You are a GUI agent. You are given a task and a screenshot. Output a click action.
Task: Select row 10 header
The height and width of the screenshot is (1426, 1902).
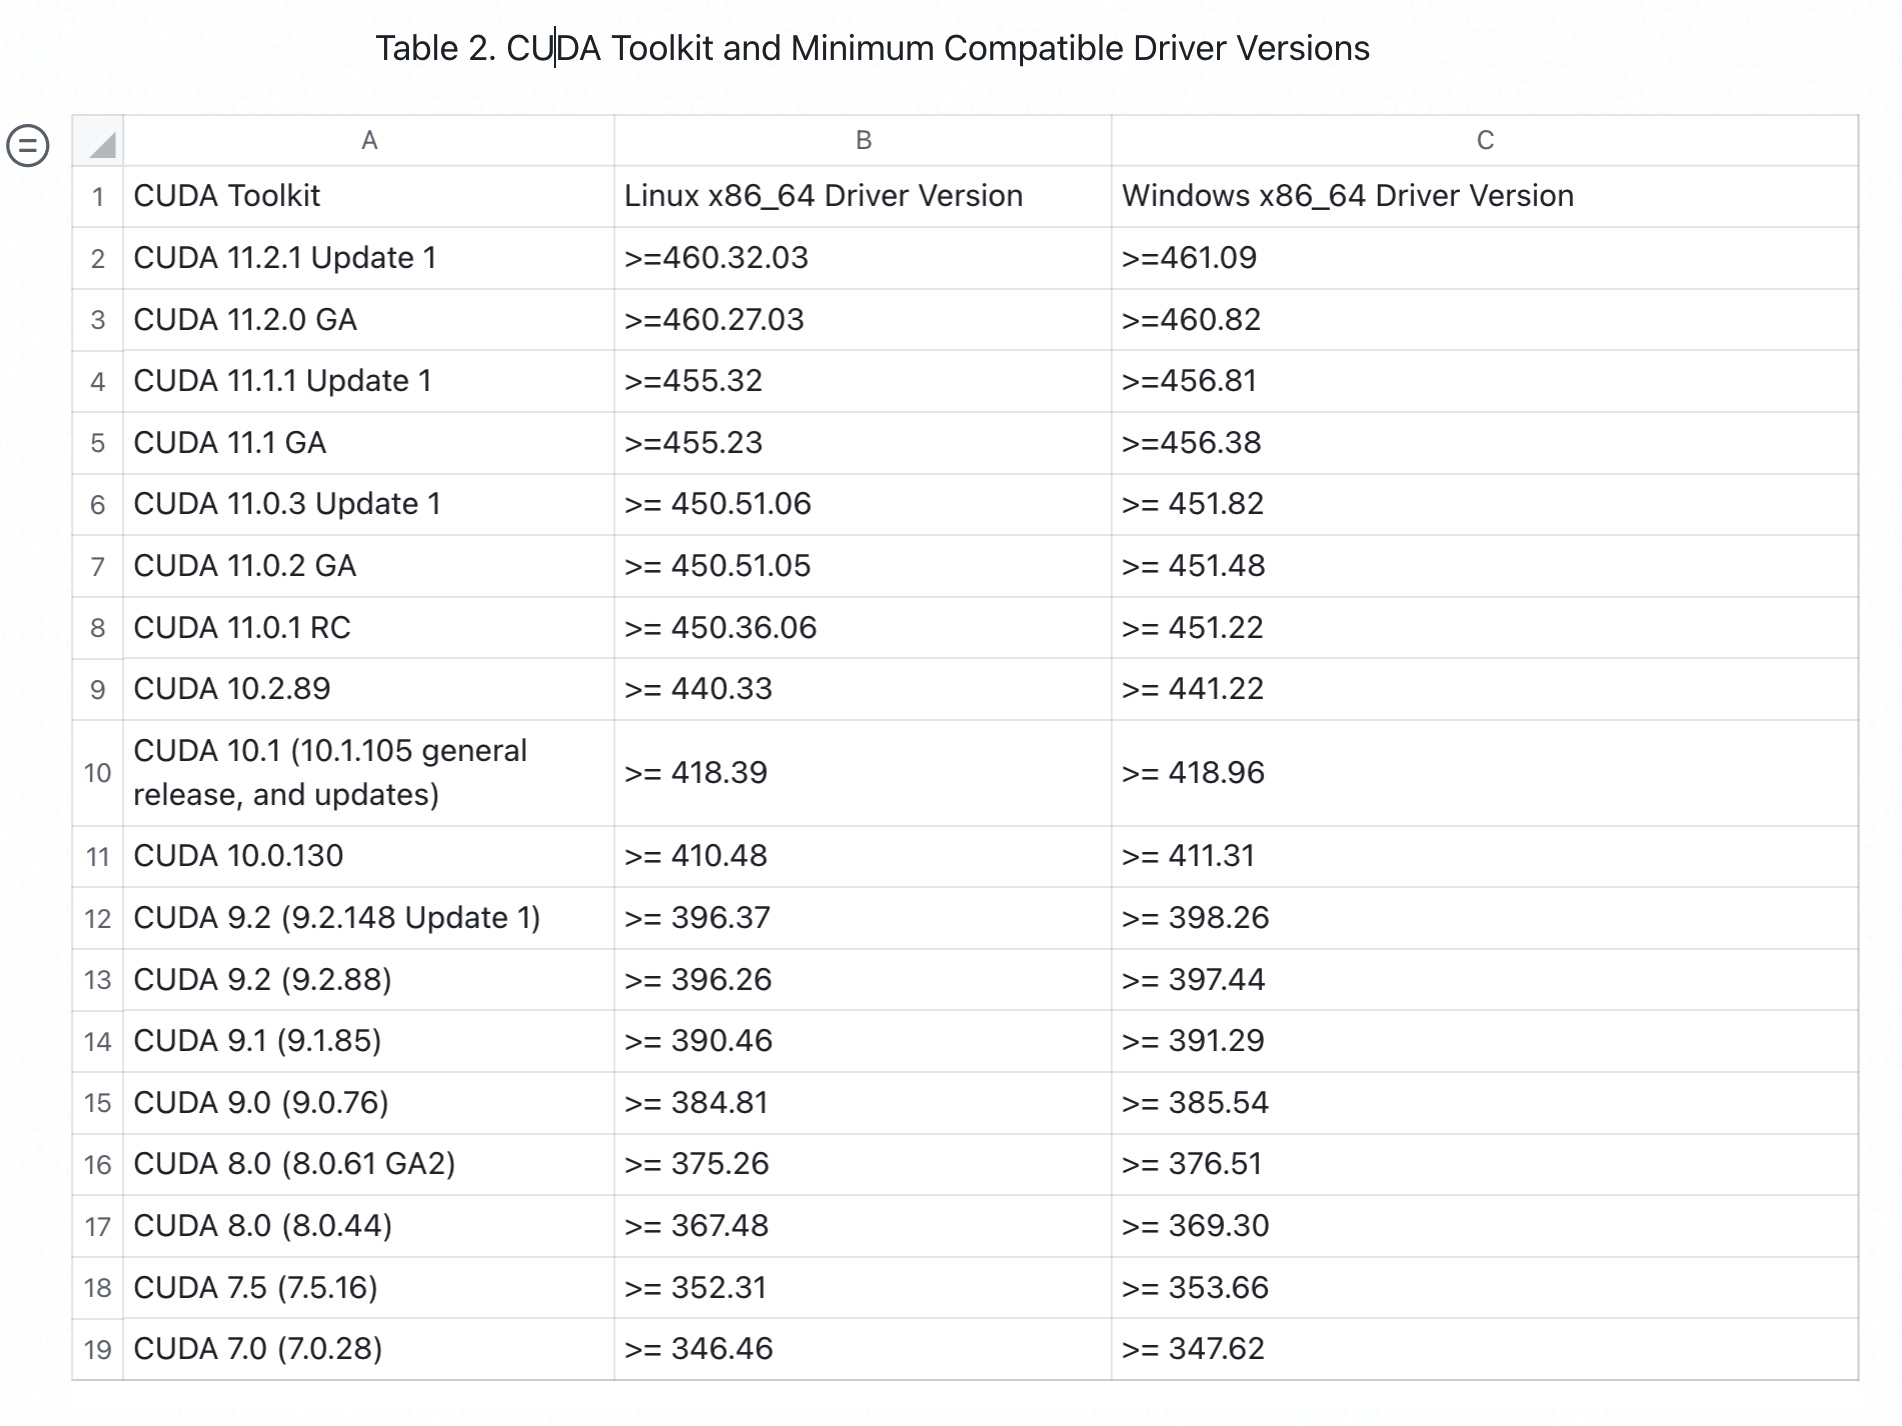pos(97,773)
